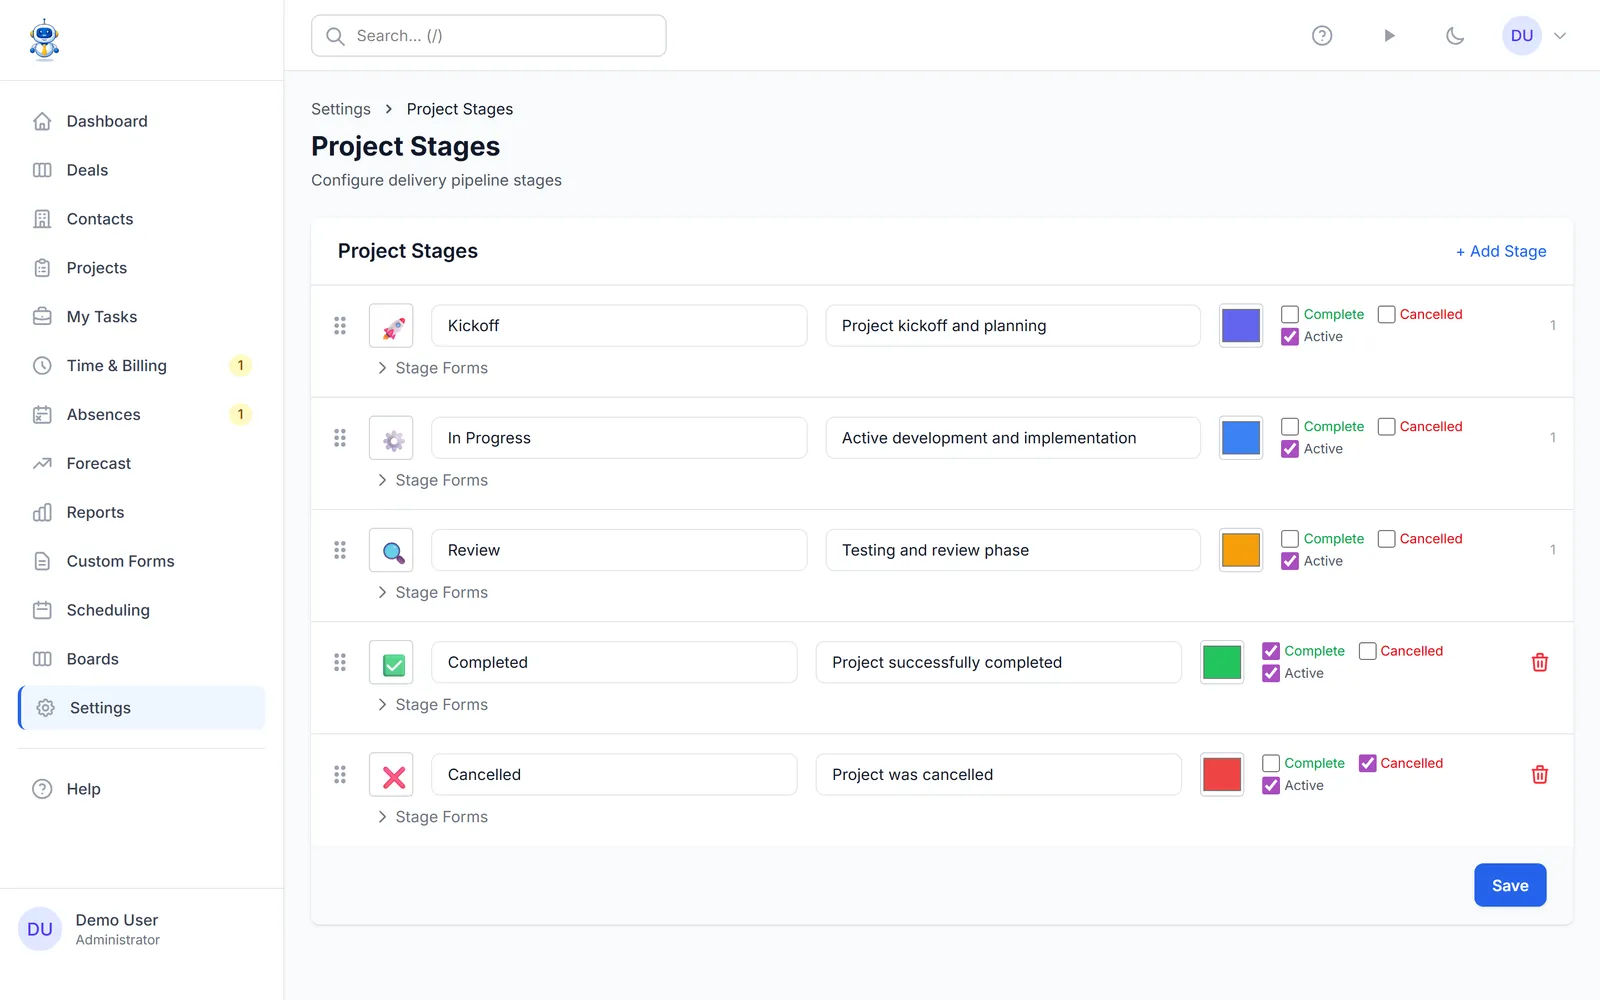Check Cancelled for the Completed stage

(x=1367, y=651)
